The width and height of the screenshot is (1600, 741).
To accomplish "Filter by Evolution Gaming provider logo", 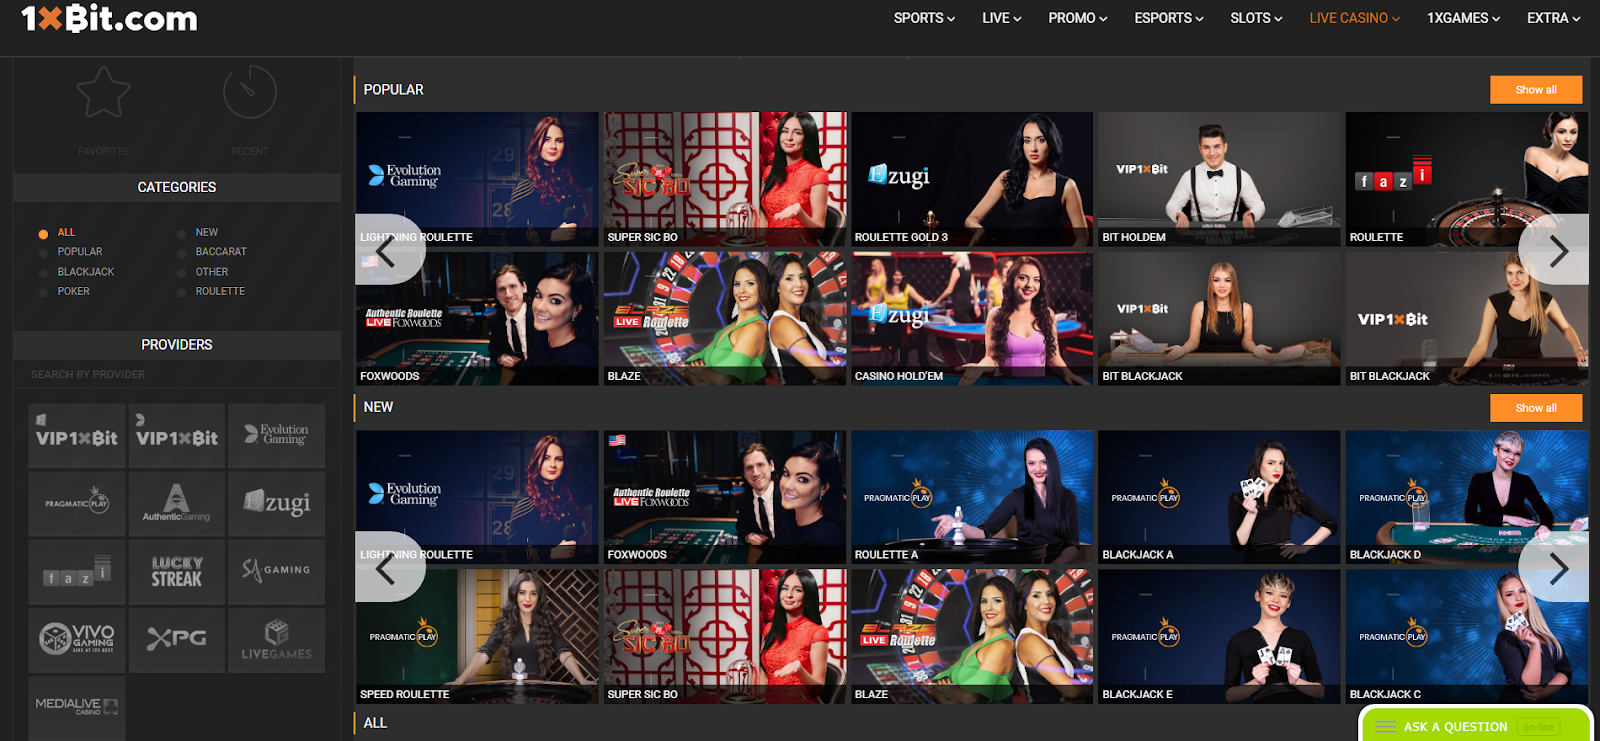I will pyautogui.click(x=276, y=435).
